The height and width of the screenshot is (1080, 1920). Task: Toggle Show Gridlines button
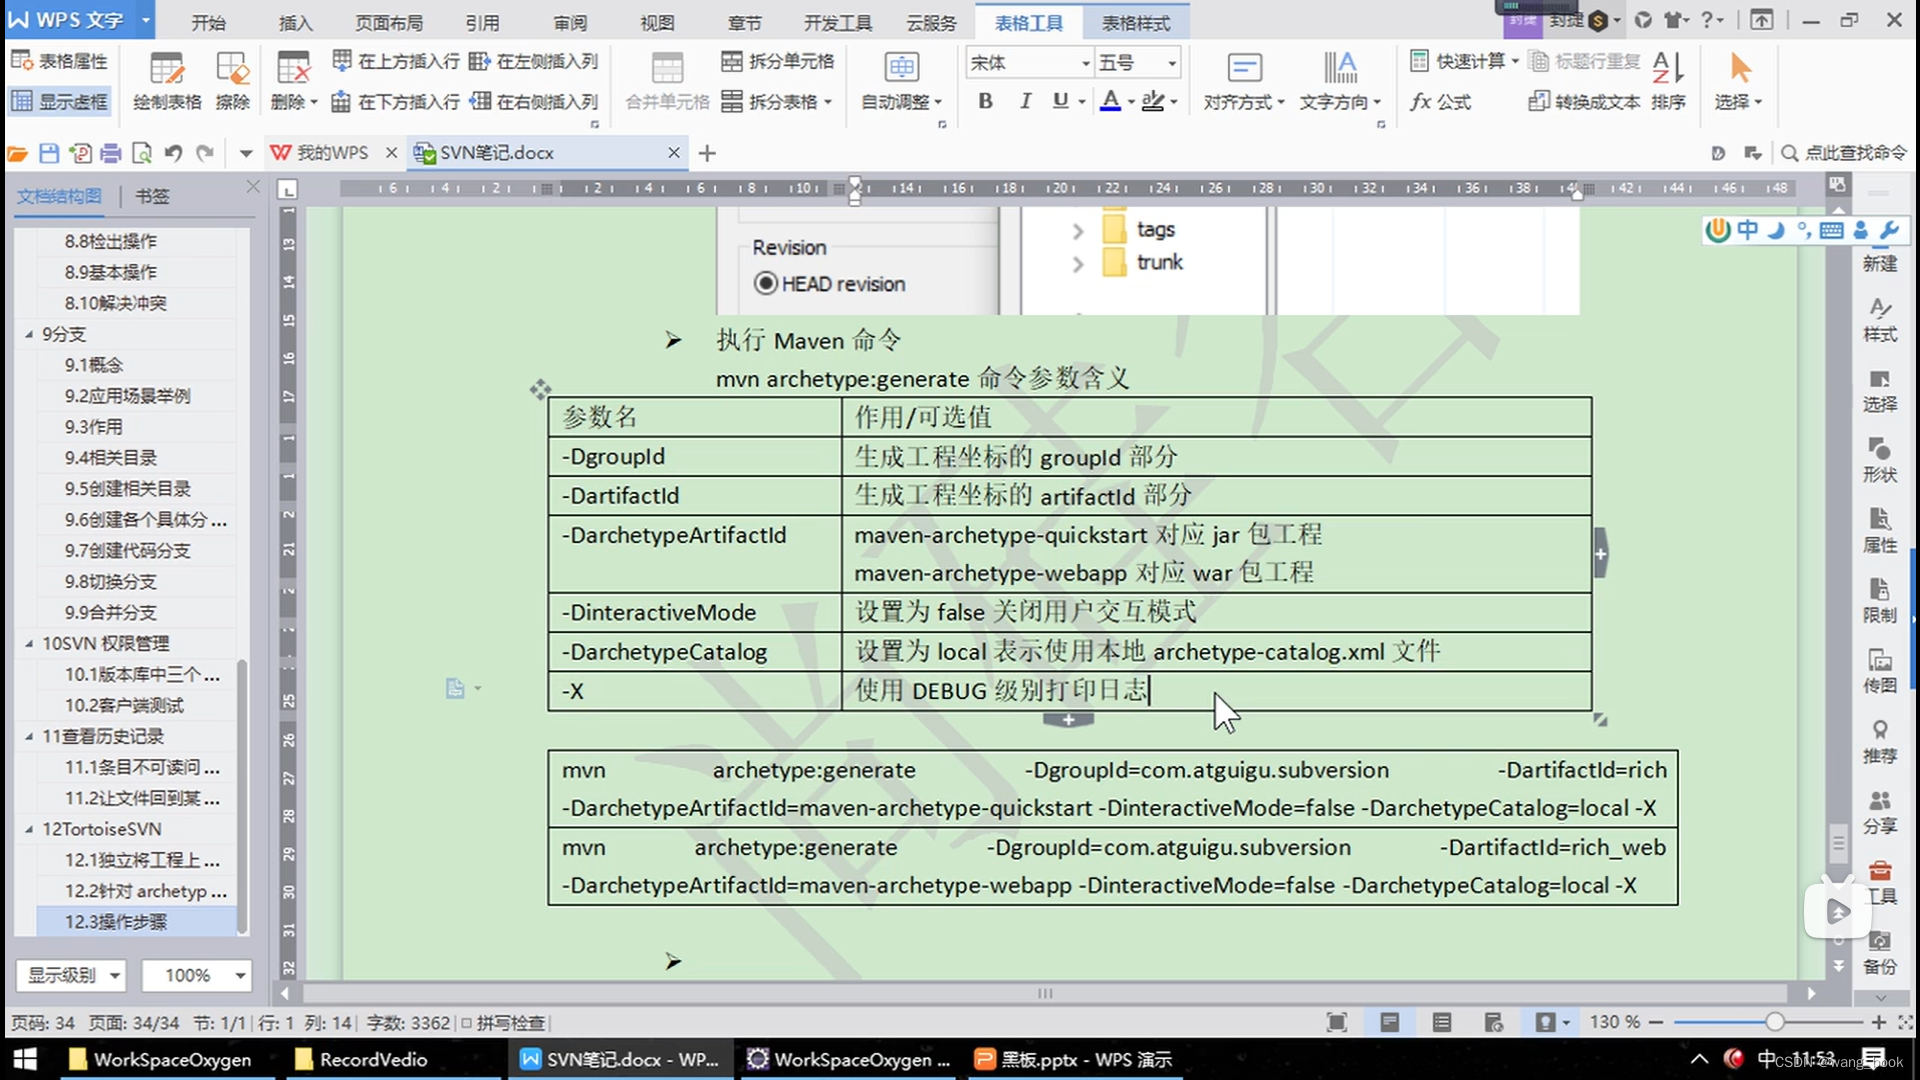tap(59, 101)
